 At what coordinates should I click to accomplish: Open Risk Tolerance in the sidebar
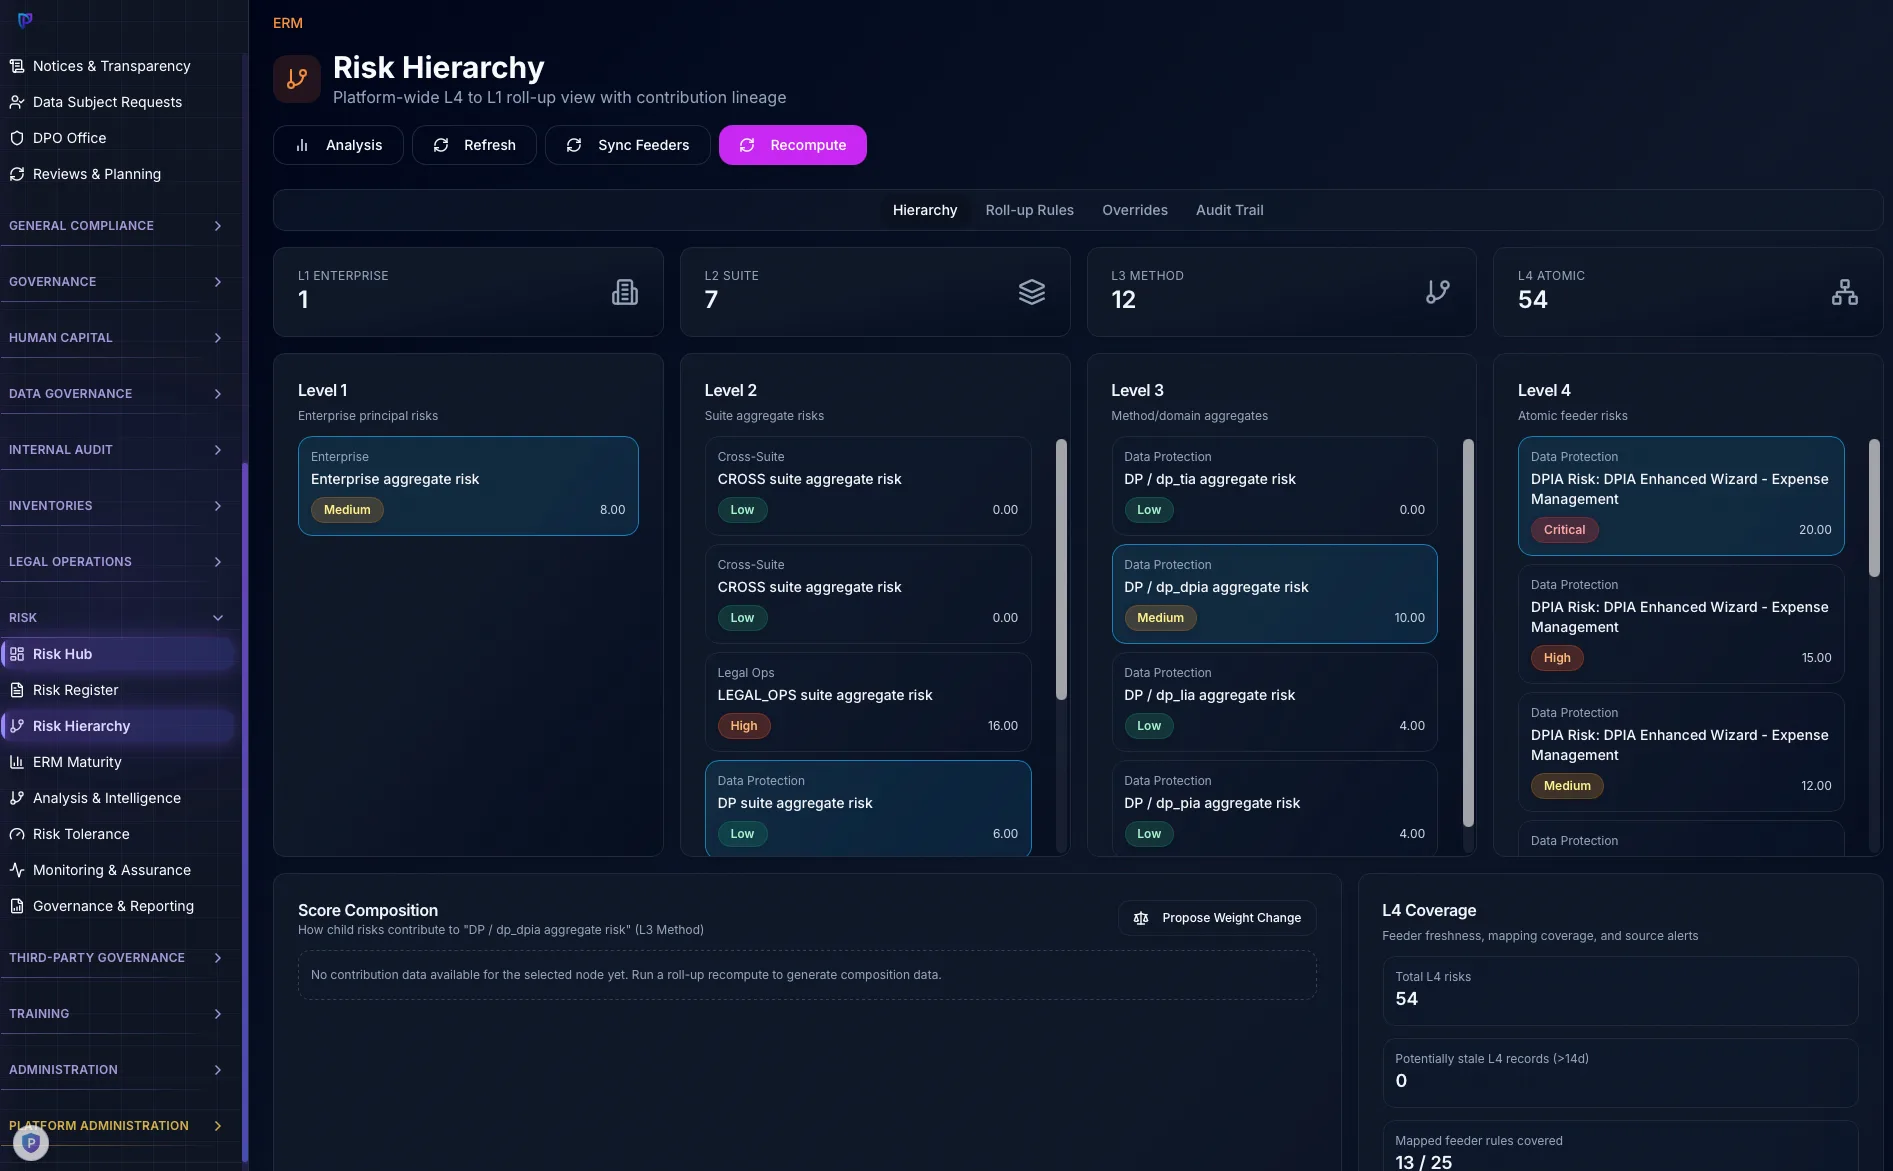117,834
